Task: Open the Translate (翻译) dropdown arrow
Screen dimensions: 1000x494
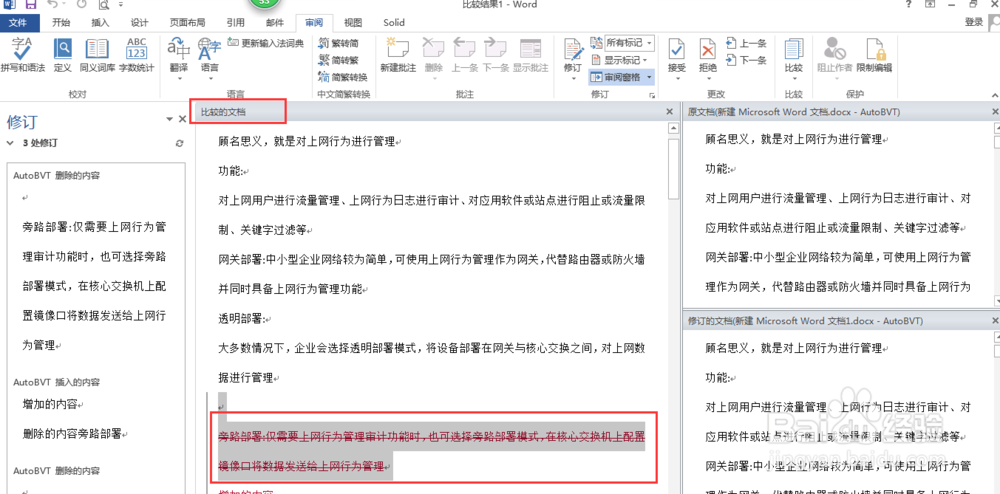Action: pyautogui.click(x=179, y=79)
